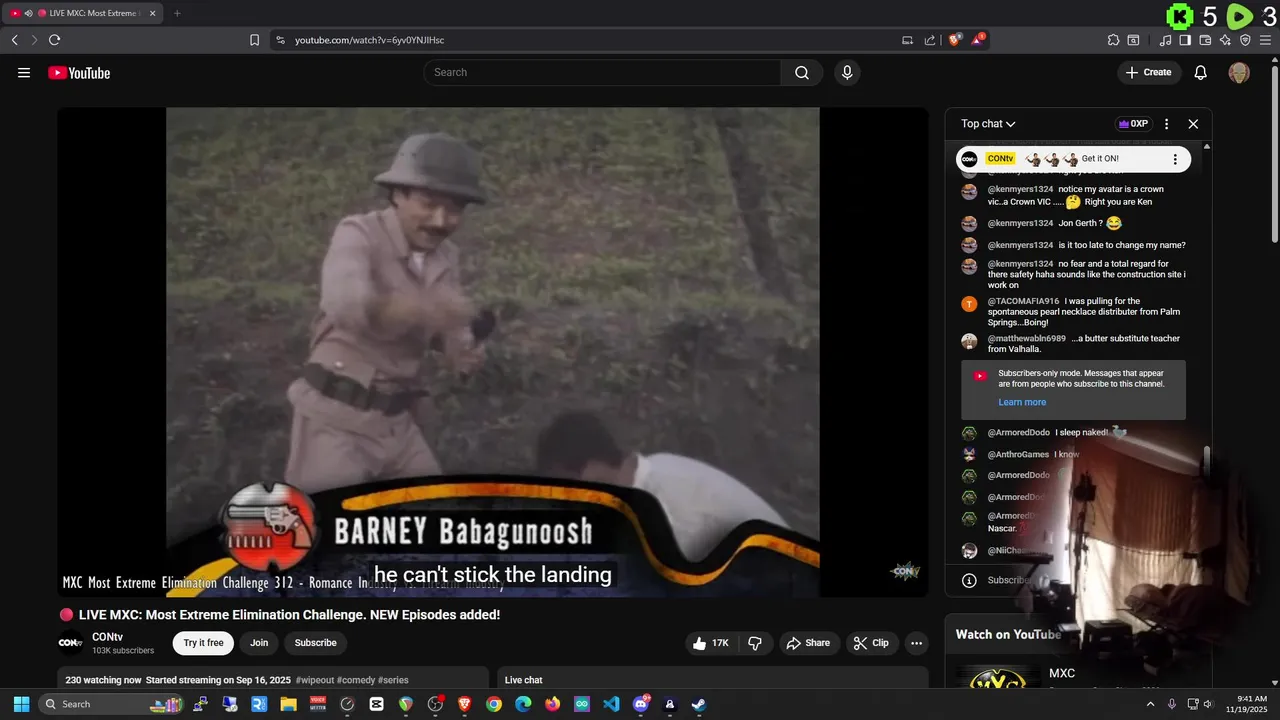Screen dimensions: 1280x720
Task: Open the Windows Start menu
Action: (21, 704)
